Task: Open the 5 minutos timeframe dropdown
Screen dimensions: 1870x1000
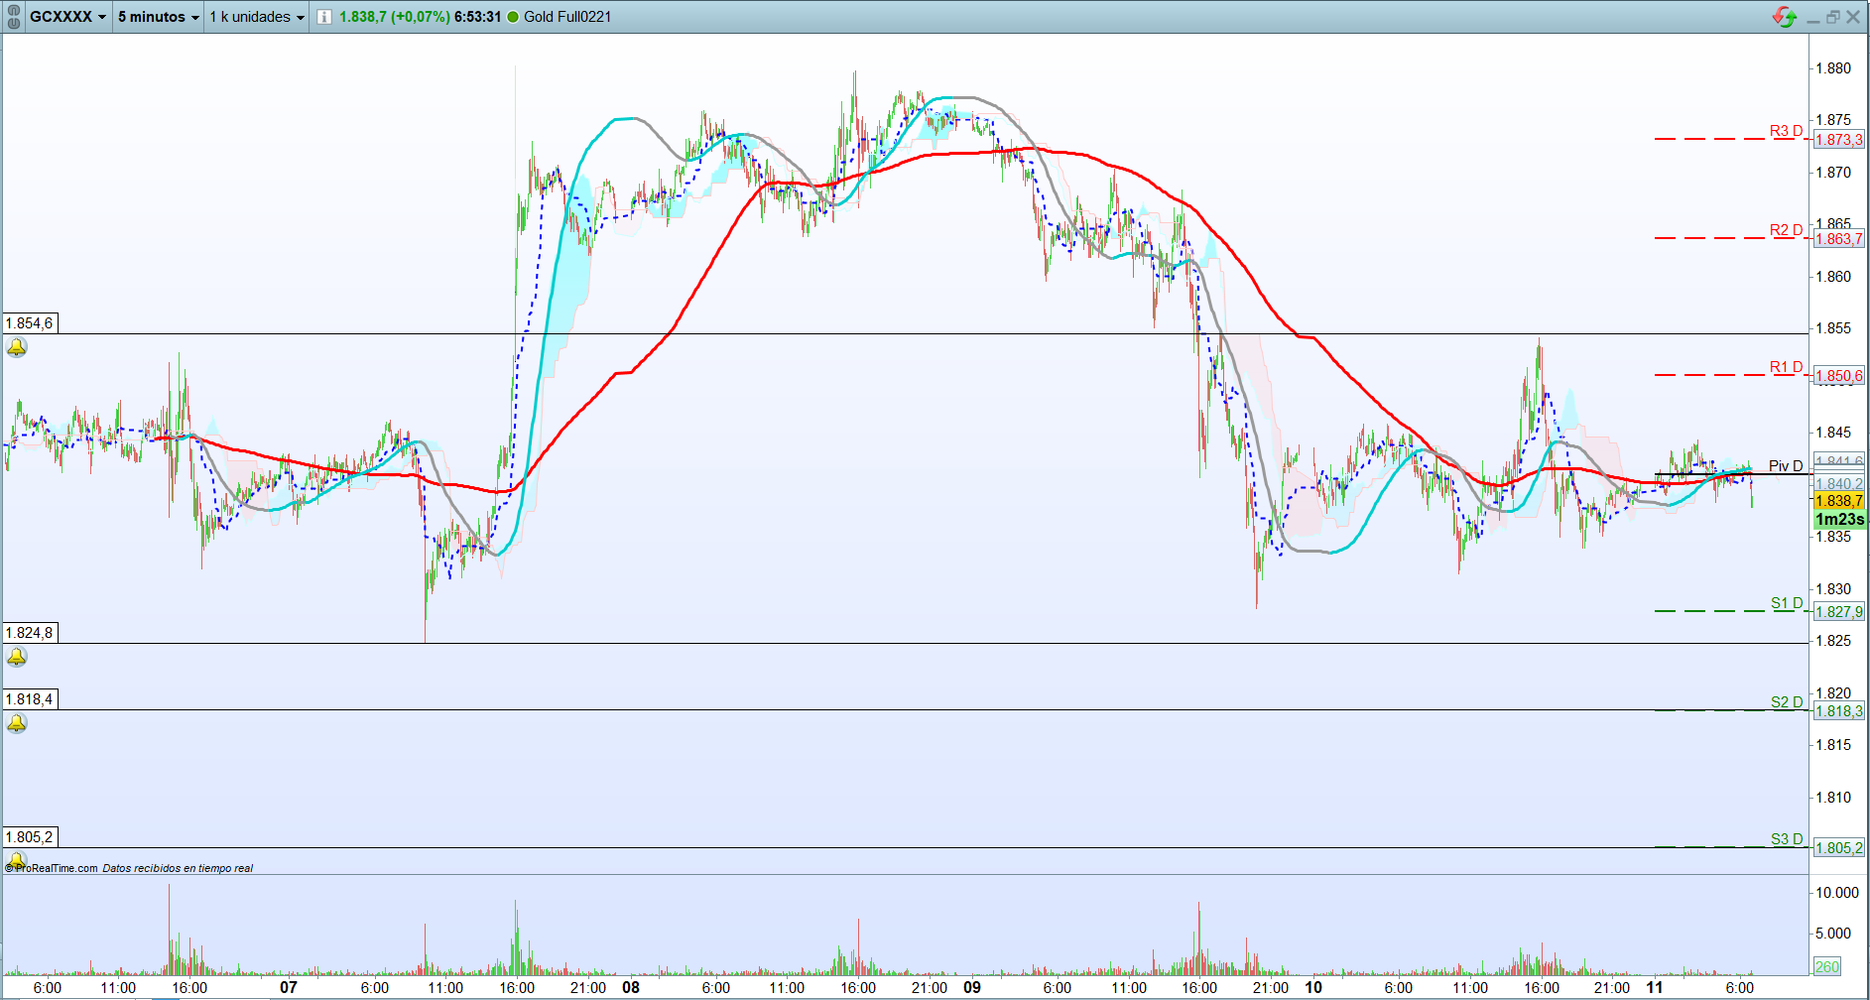Action: (158, 17)
